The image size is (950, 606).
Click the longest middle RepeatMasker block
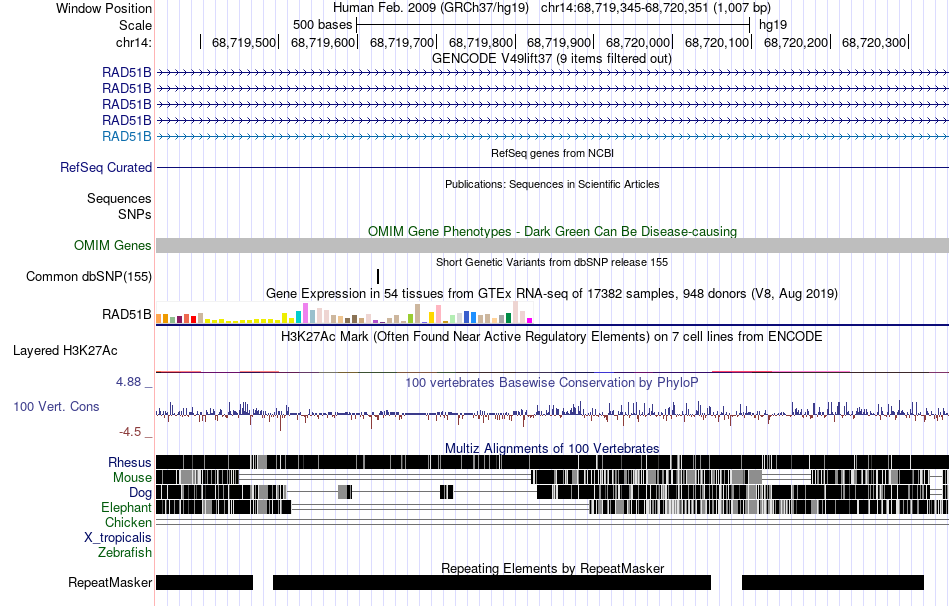pos(491,582)
